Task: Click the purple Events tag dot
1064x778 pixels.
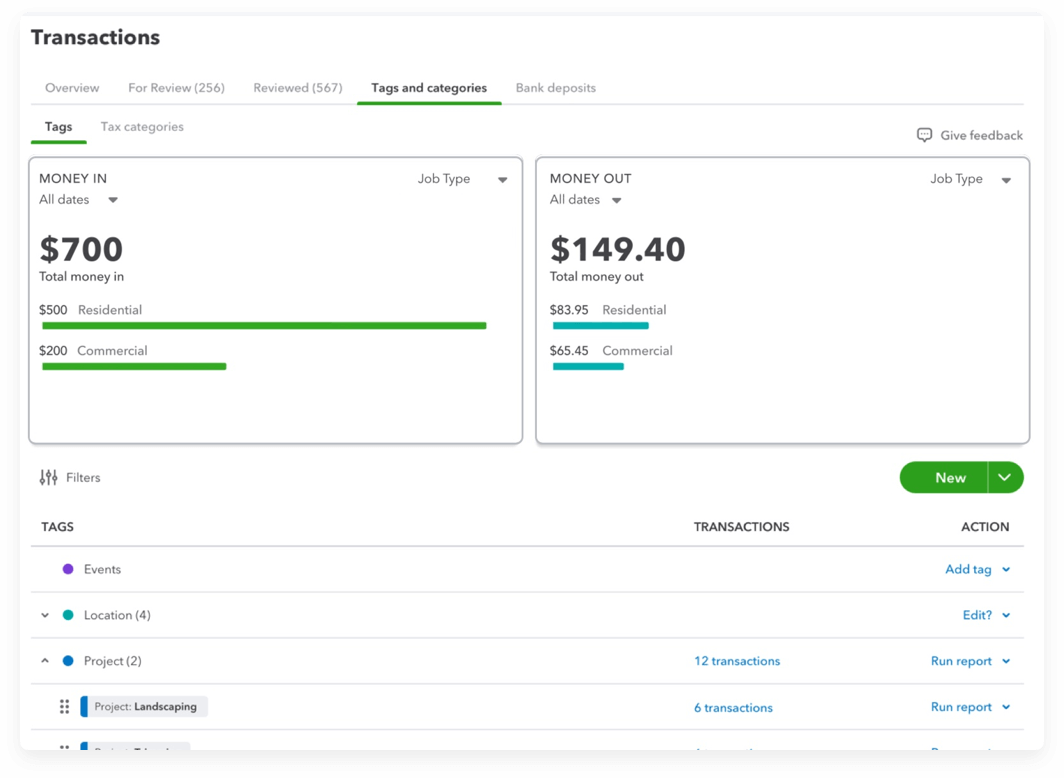Action: 68,569
